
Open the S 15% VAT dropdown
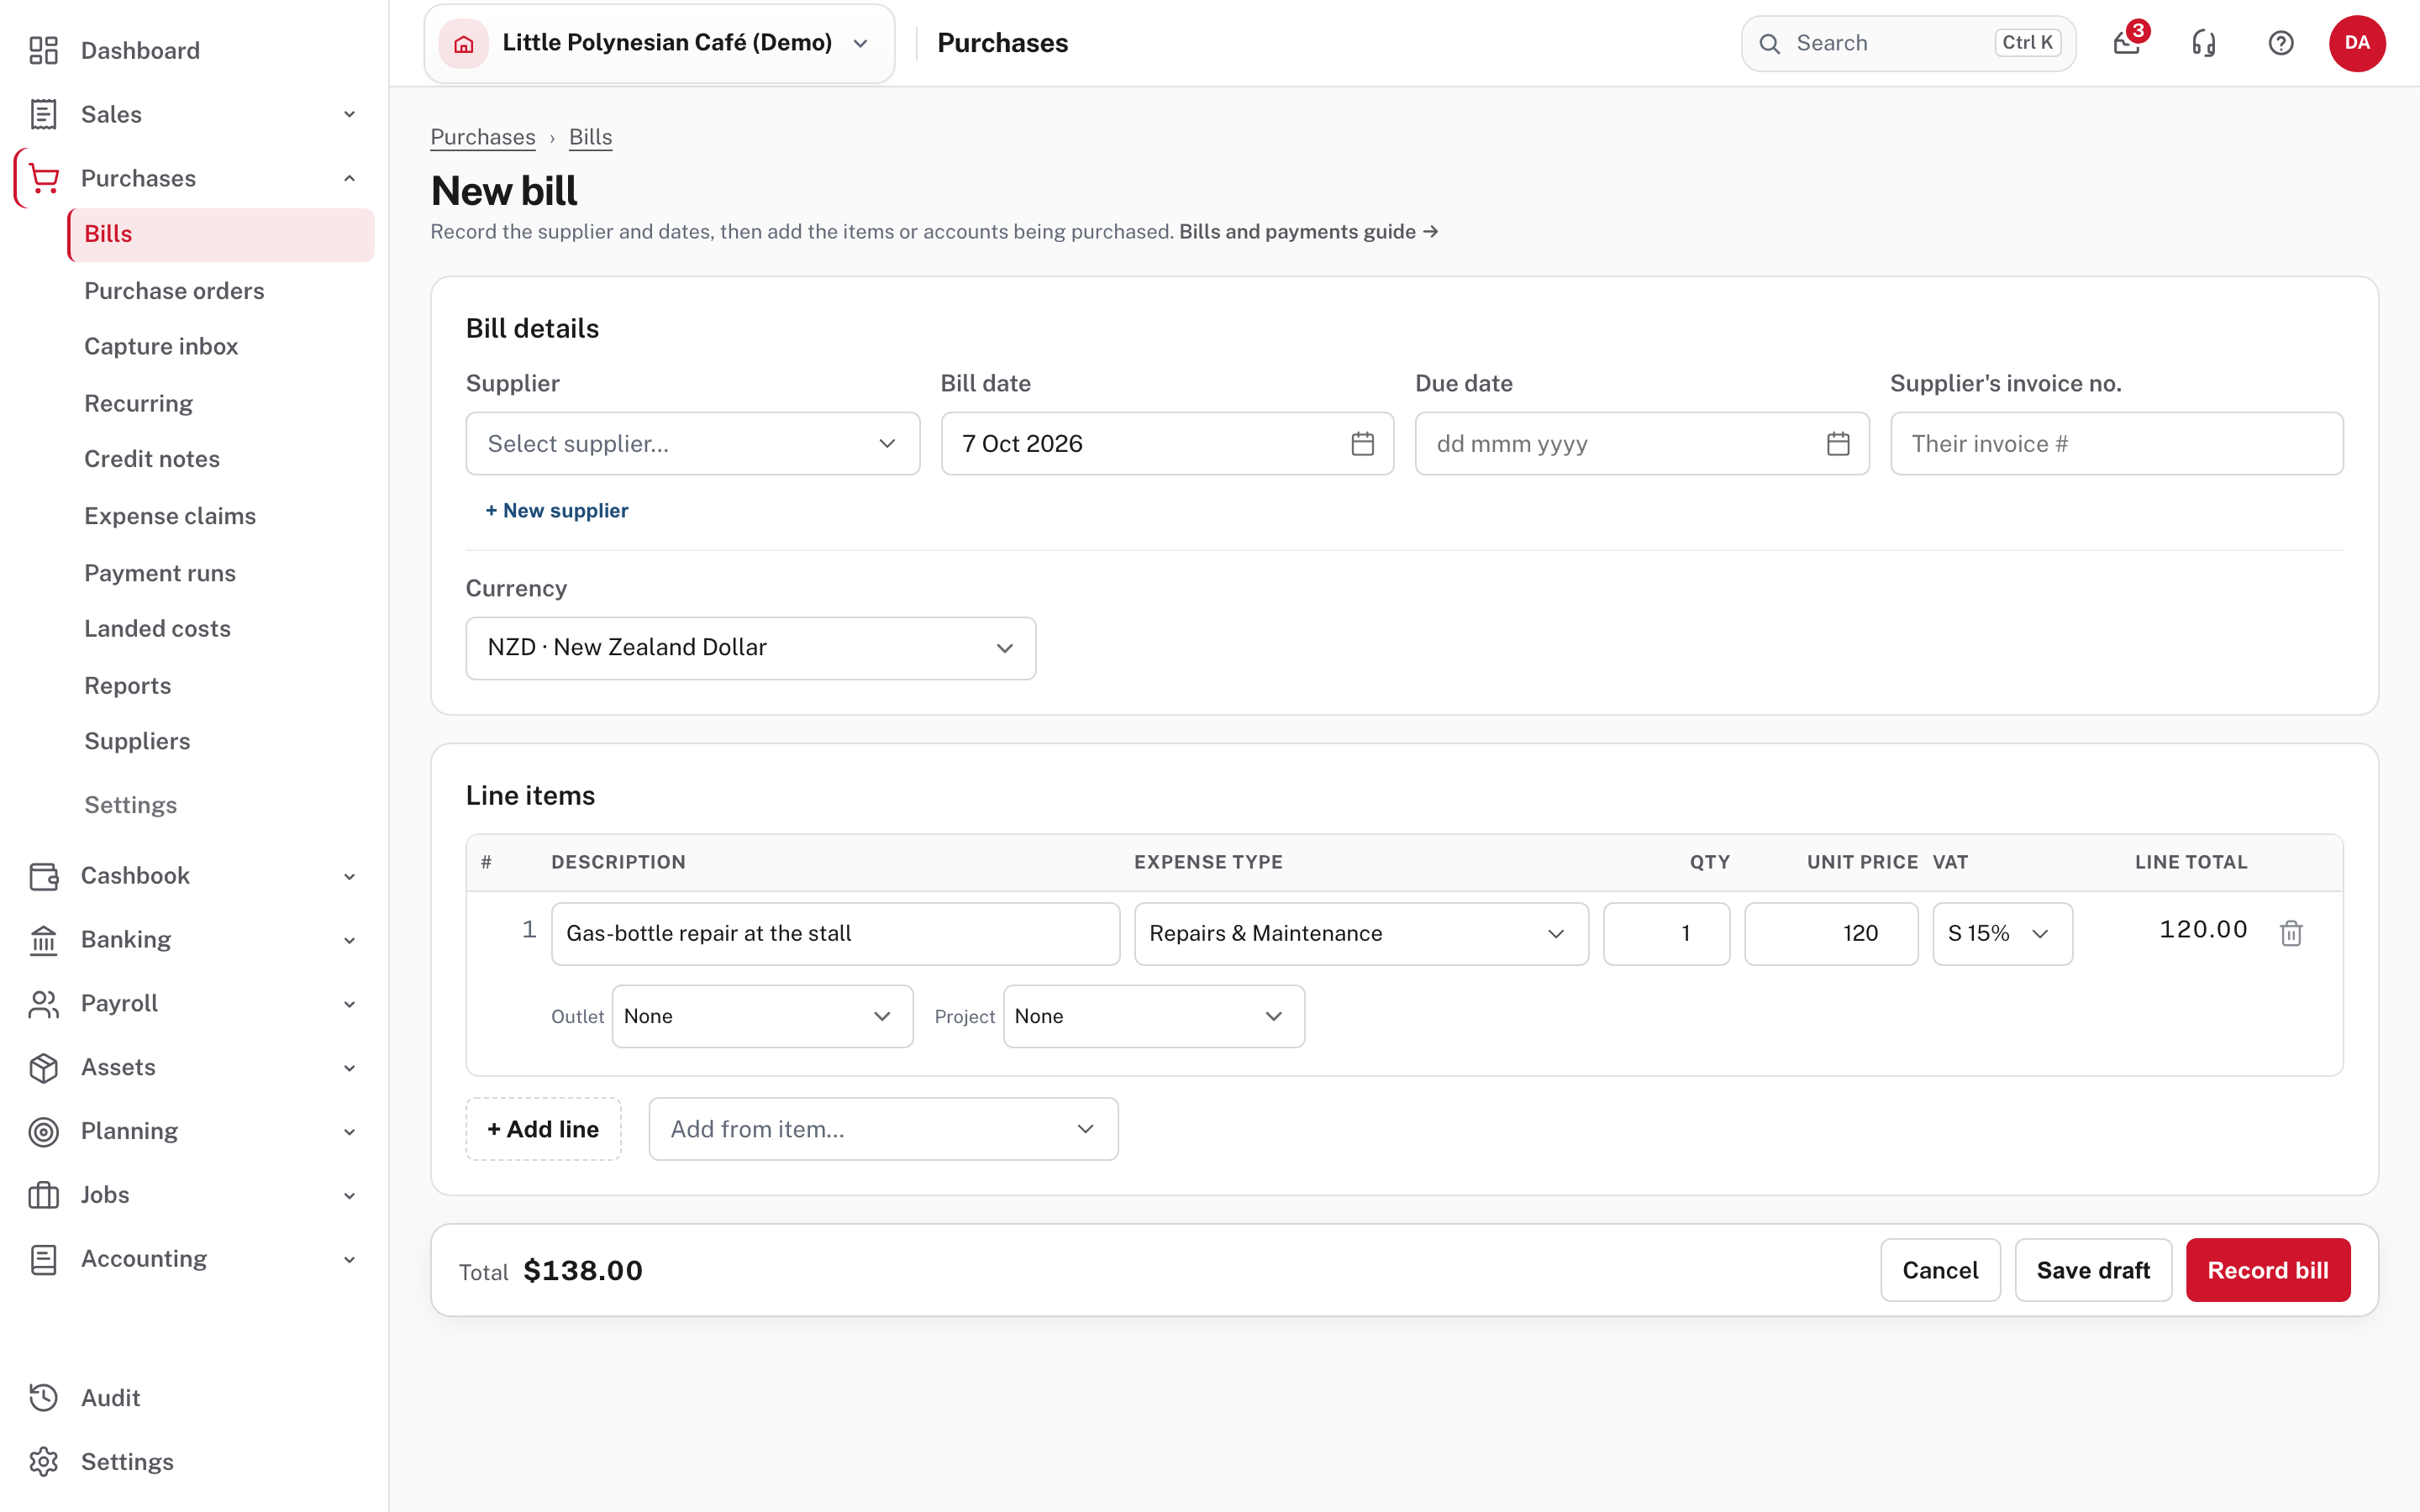pos(2002,933)
